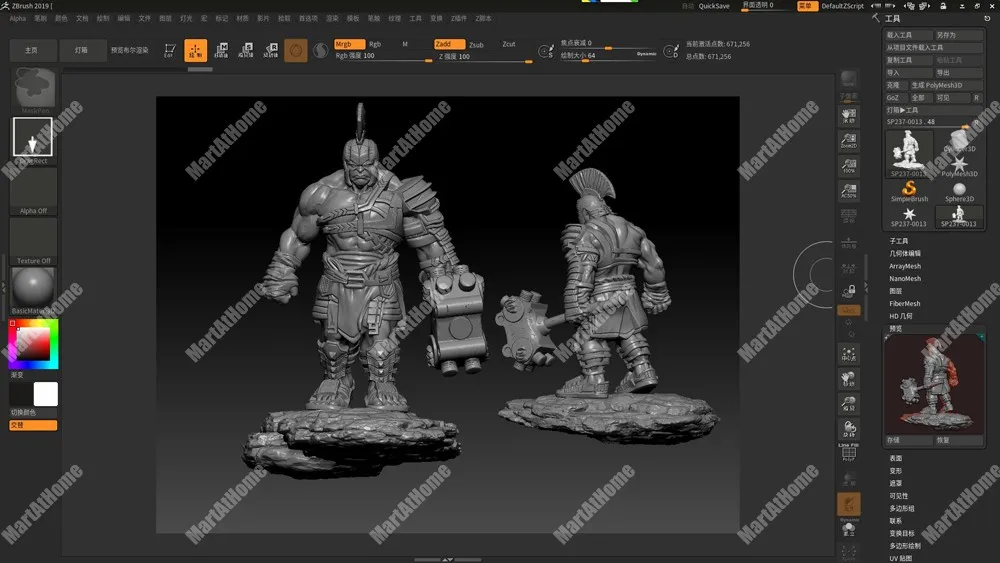1000x563 pixels.
Task: Expand the HD 几何 section
Action: [x=901, y=316]
